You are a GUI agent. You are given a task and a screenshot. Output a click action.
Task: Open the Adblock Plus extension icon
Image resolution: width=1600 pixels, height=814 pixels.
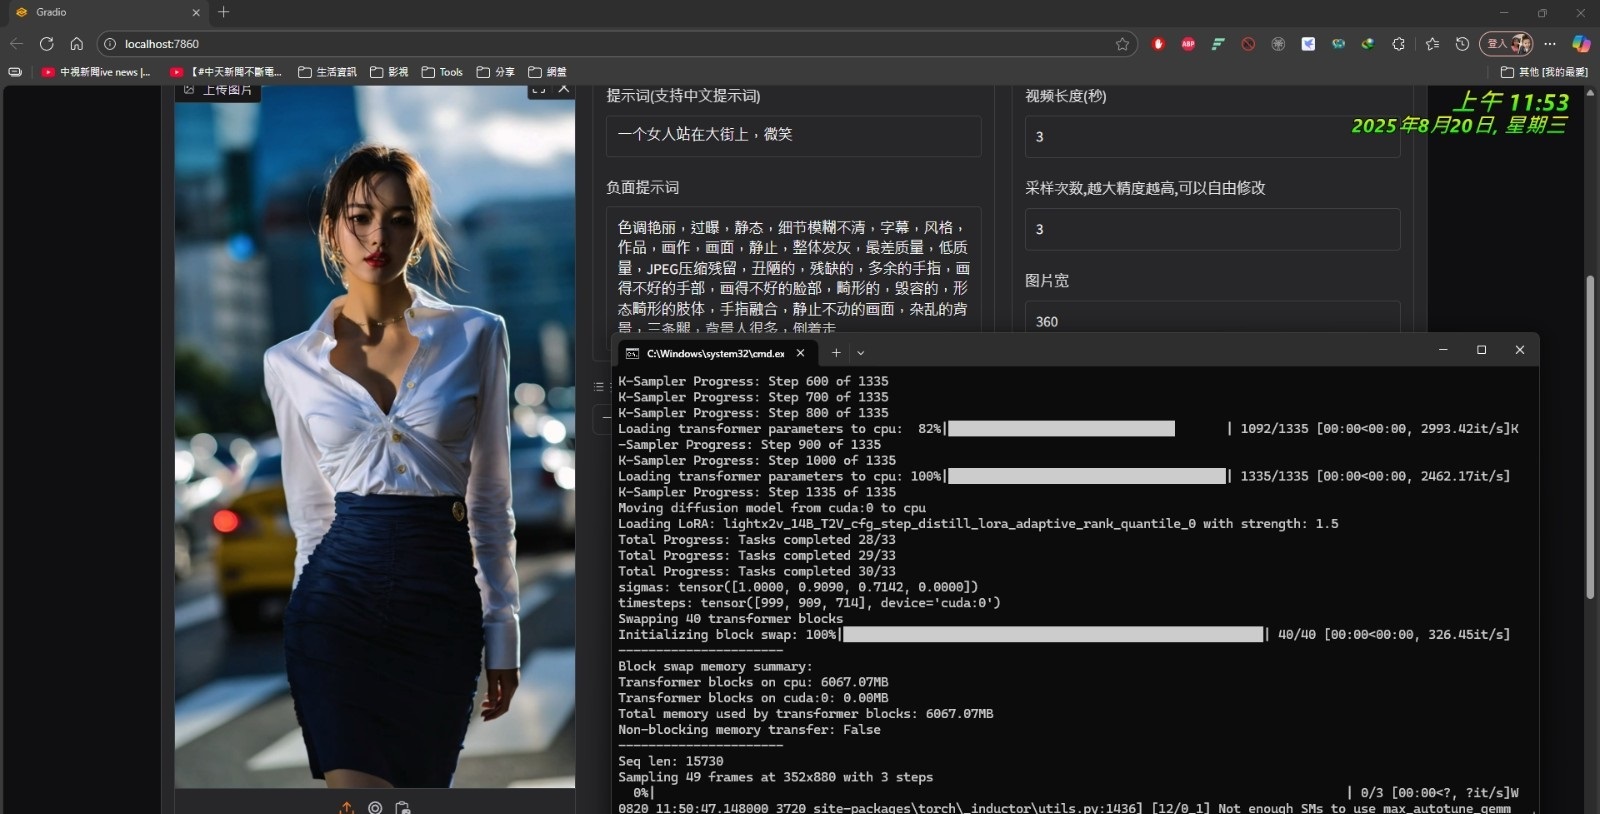click(x=1188, y=44)
